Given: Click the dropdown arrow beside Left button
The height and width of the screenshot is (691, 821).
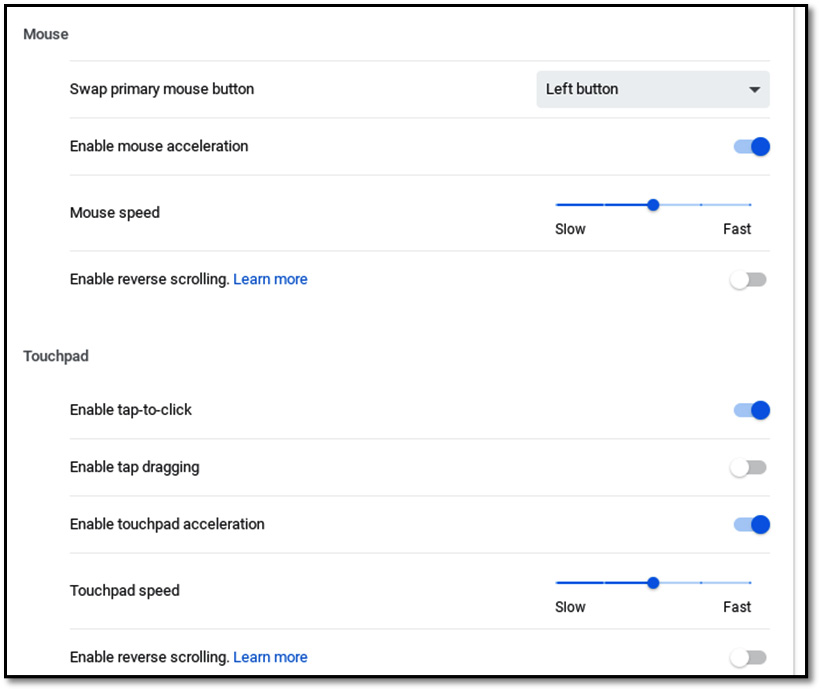Looking at the screenshot, I should (754, 90).
